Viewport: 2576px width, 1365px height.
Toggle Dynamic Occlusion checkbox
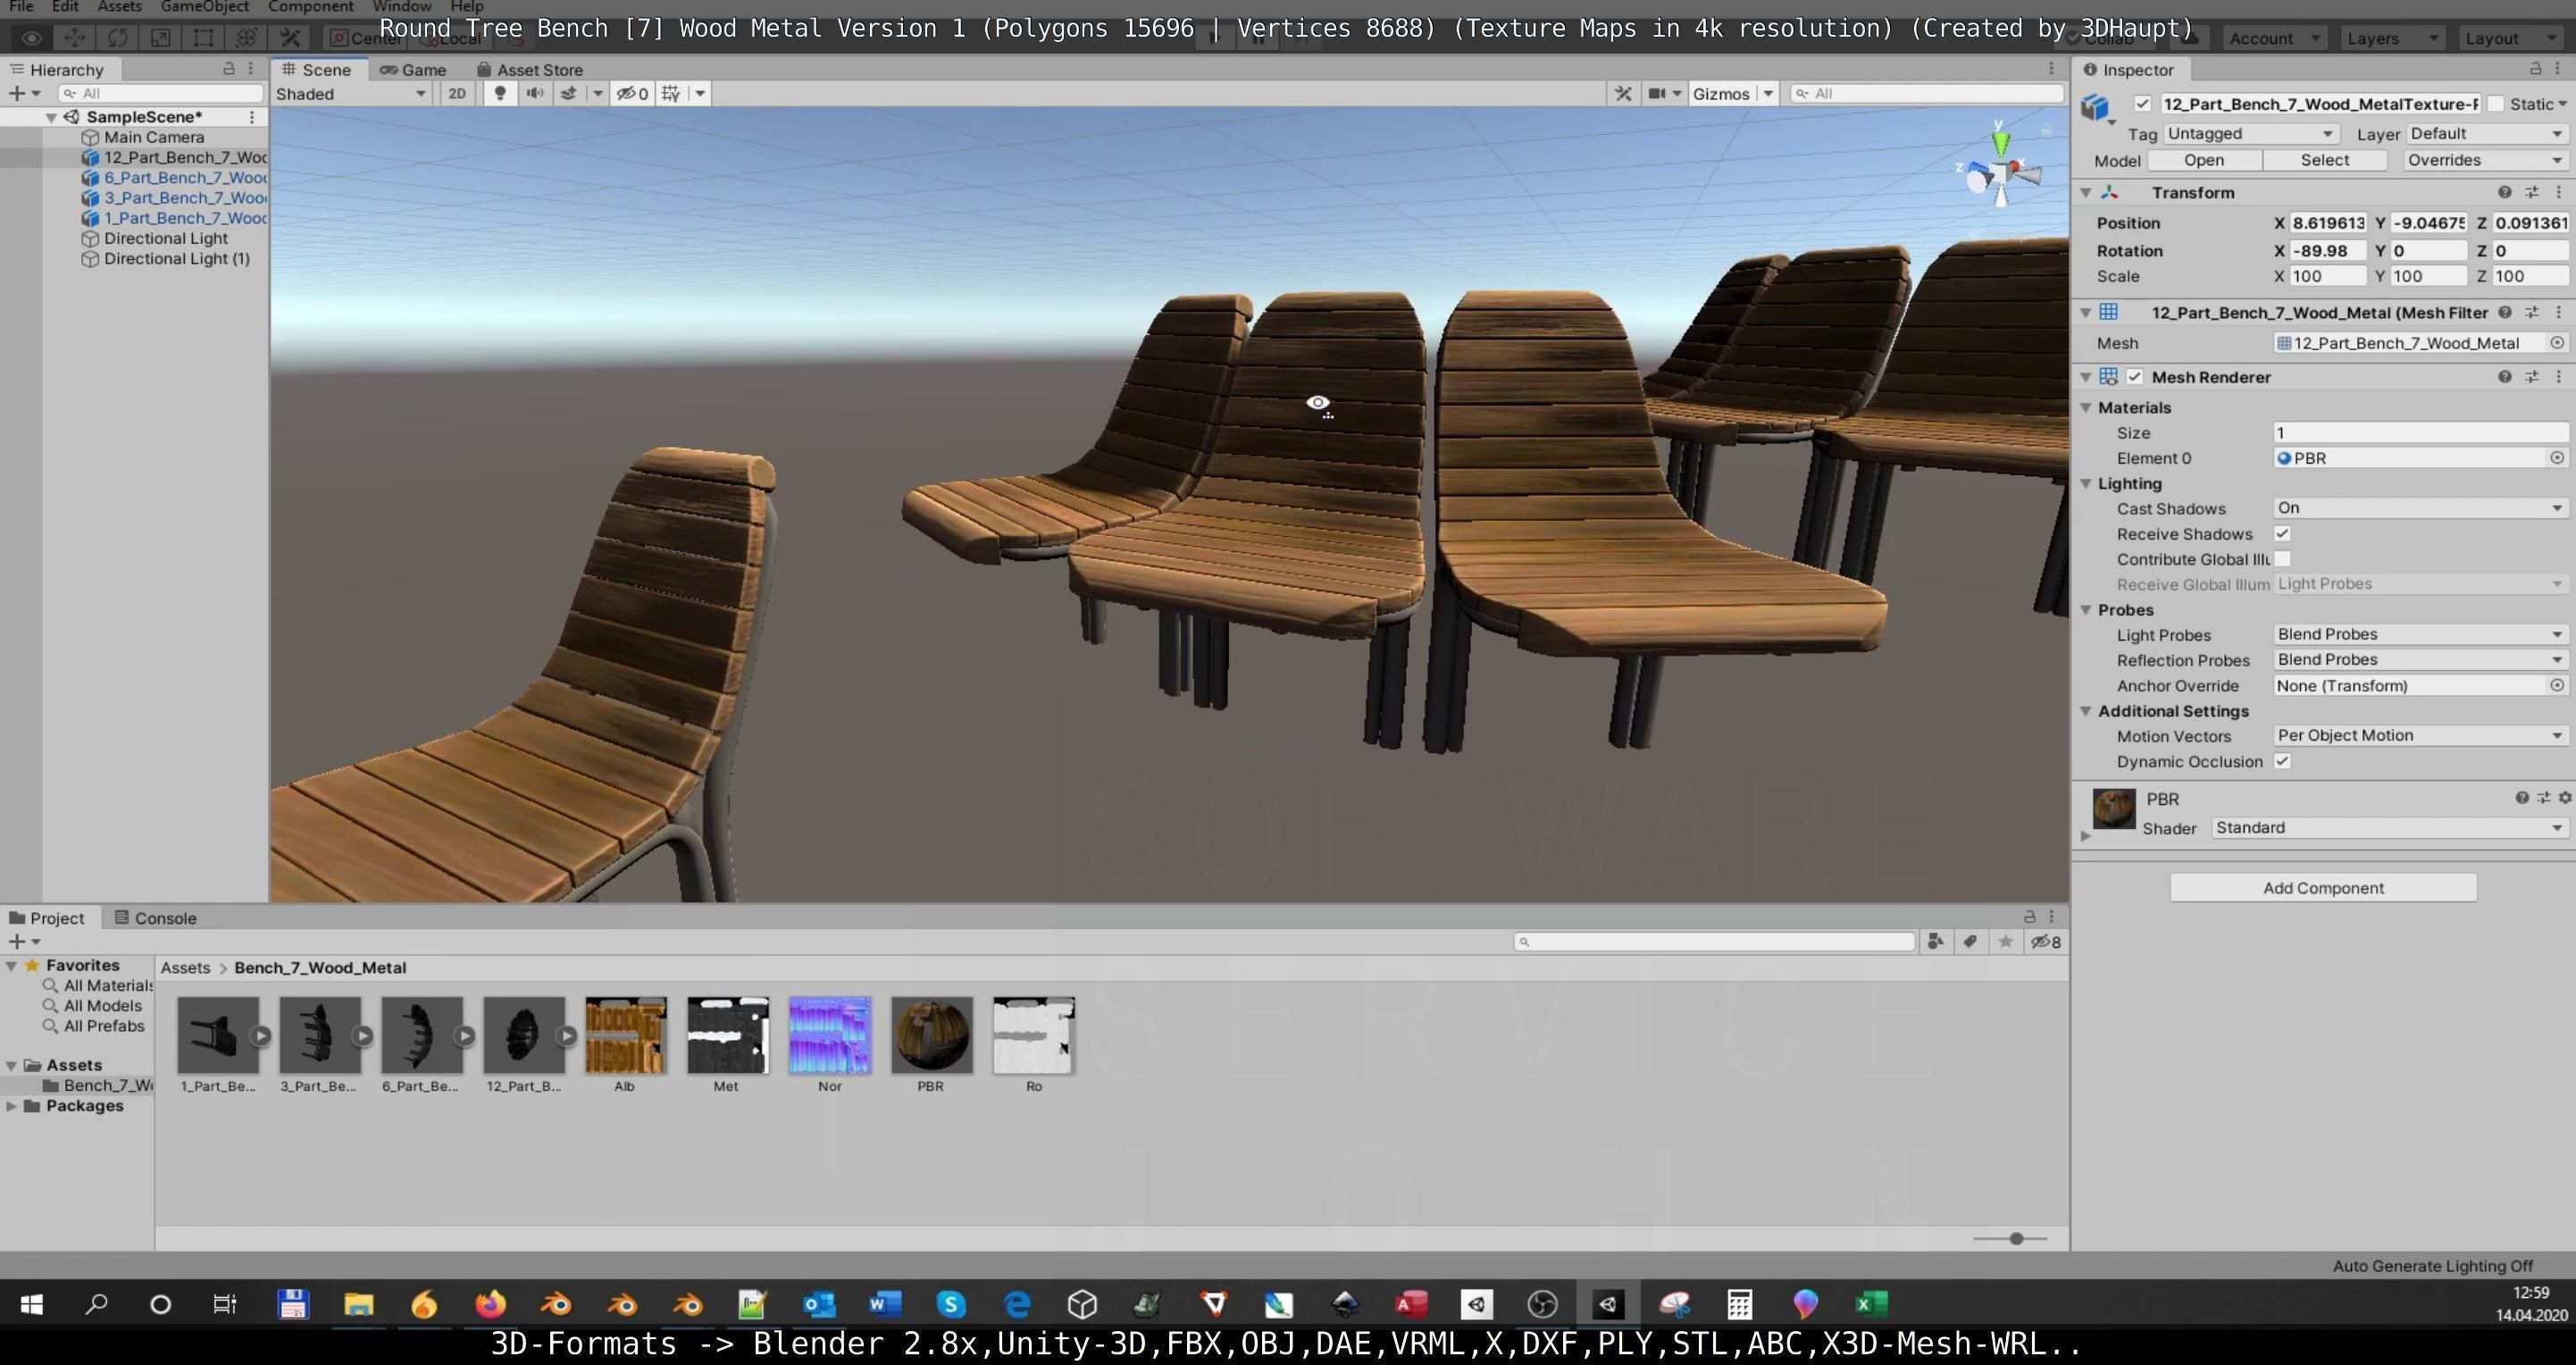point(2282,761)
